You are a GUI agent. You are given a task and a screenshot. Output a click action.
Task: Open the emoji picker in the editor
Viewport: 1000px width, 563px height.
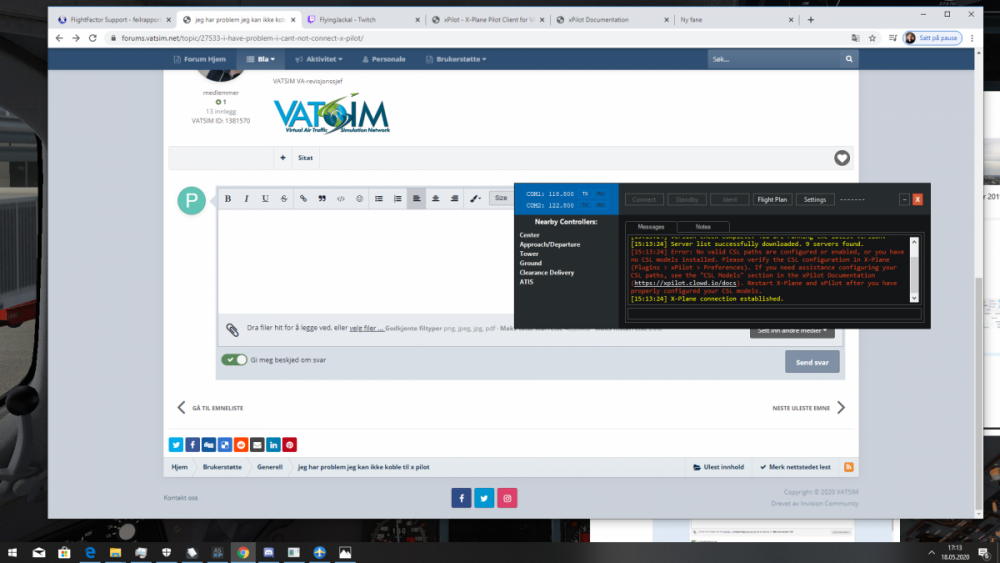(360, 199)
